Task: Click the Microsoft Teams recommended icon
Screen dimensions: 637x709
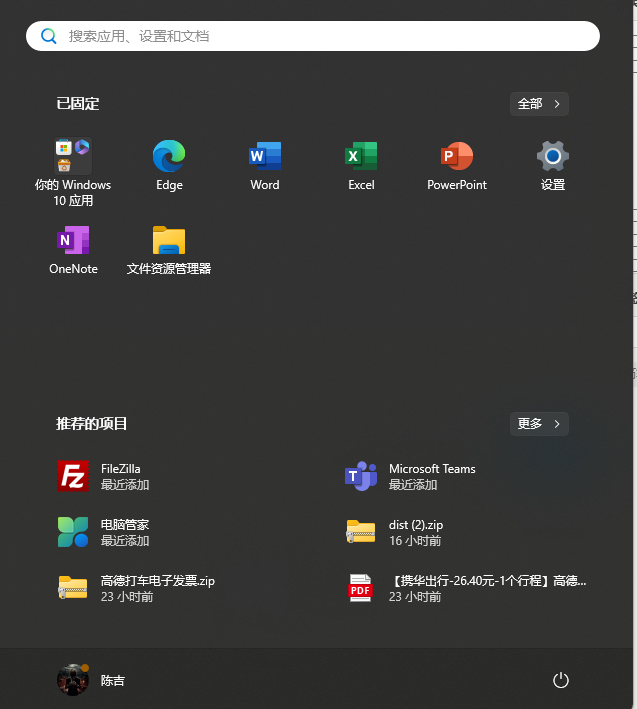Action: pyautogui.click(x=361, y=476)
